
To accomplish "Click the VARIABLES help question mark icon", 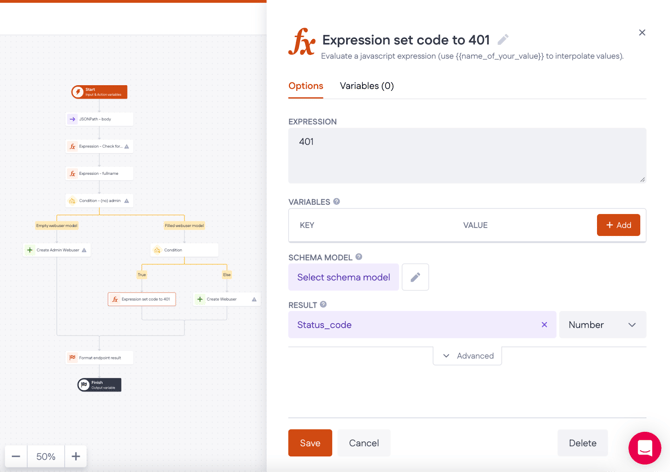I will tap(337, 202).
